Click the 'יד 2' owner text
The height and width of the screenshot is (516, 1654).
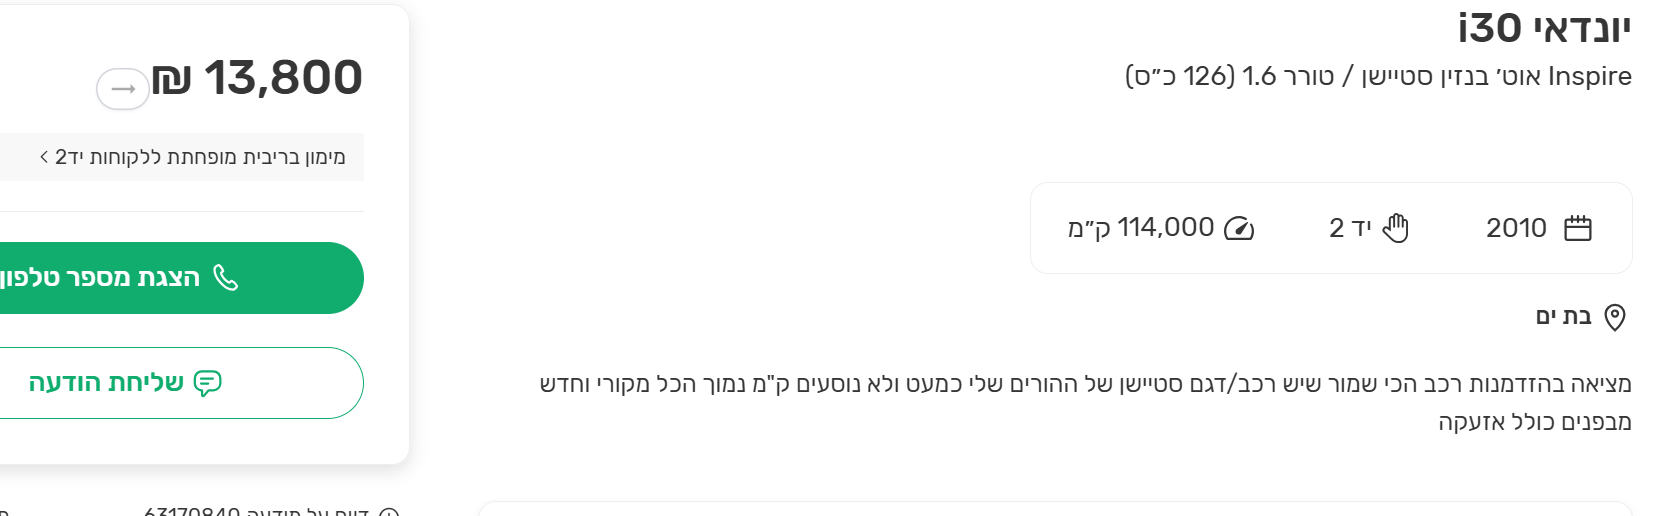click(1350, 228)
